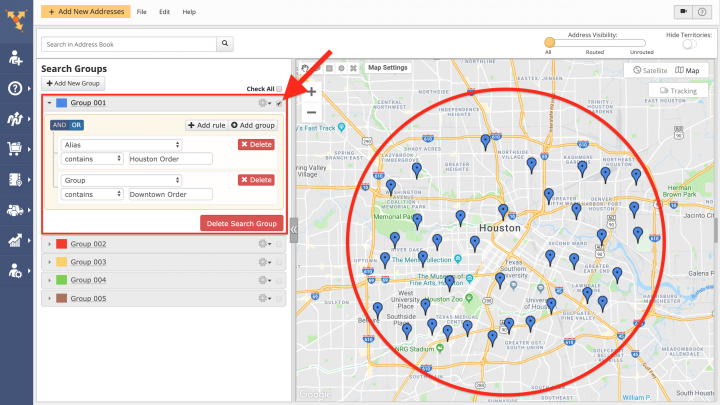Click the Add rule button

pos(207,125)
